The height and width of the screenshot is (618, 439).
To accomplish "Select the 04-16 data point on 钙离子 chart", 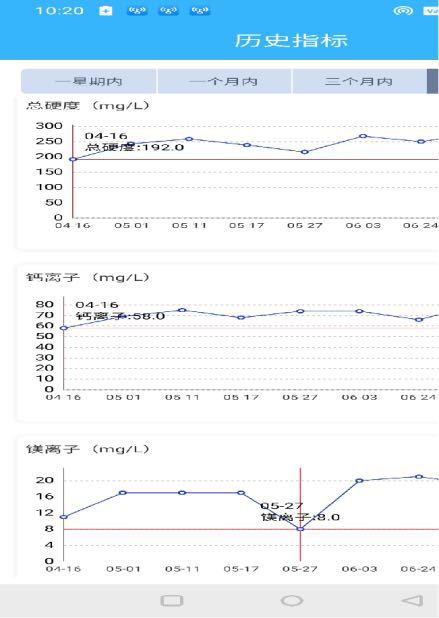I will pyautogui.click(x=63, y=328).
